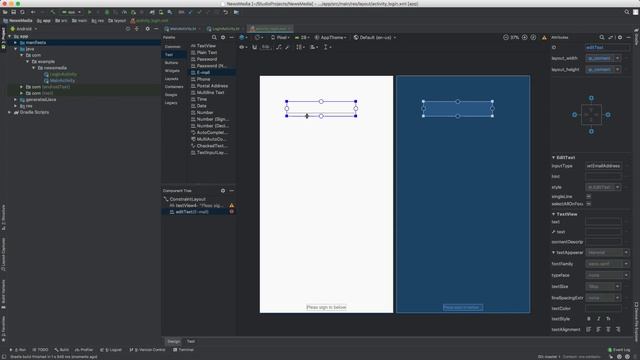Screen dimensions: 640x360
Task: Expand the manifests folder
Action: 16,42
